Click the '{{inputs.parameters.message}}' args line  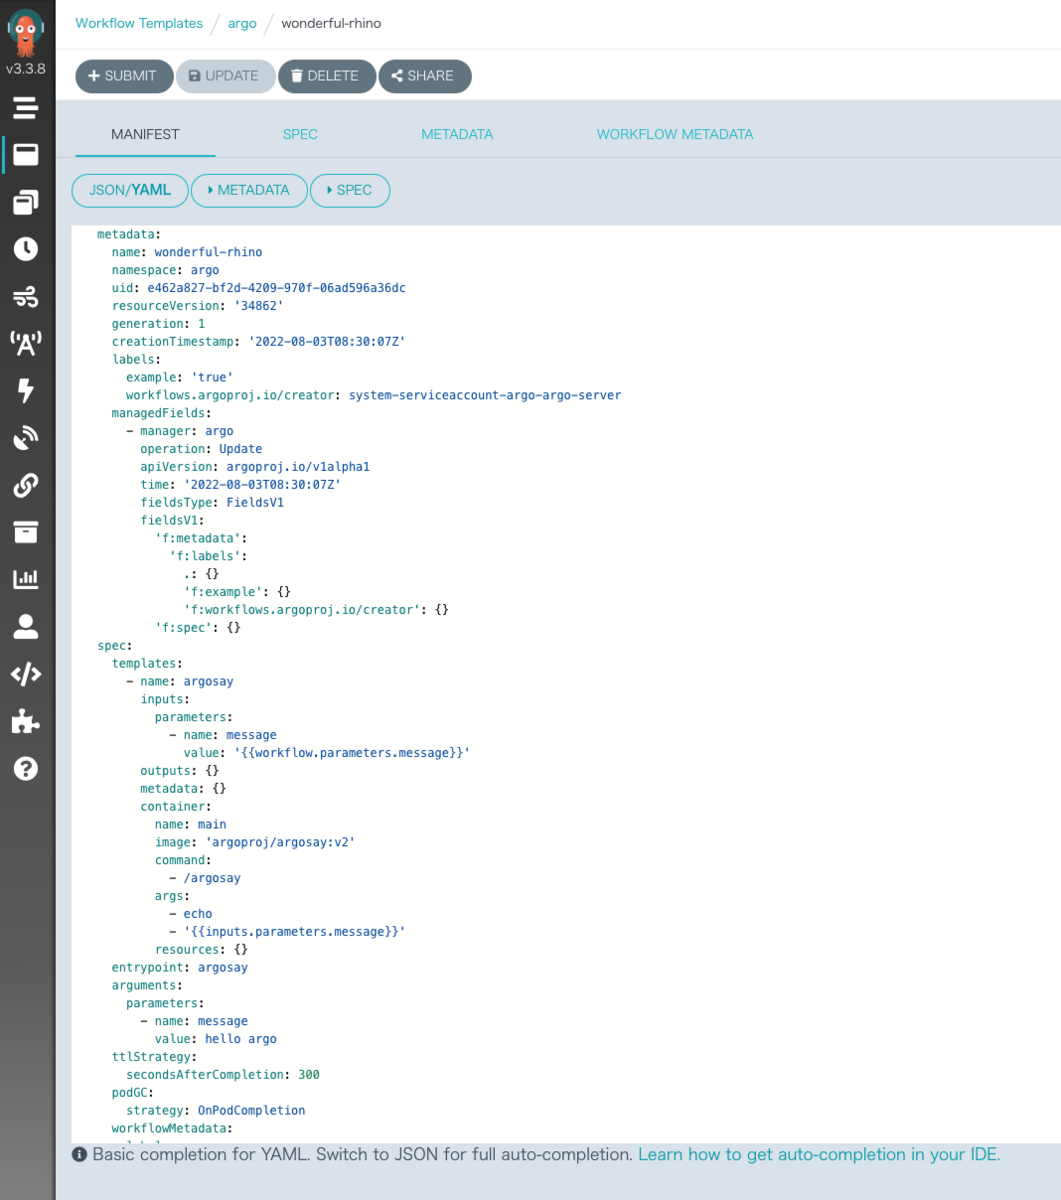(x=288, y=932)
